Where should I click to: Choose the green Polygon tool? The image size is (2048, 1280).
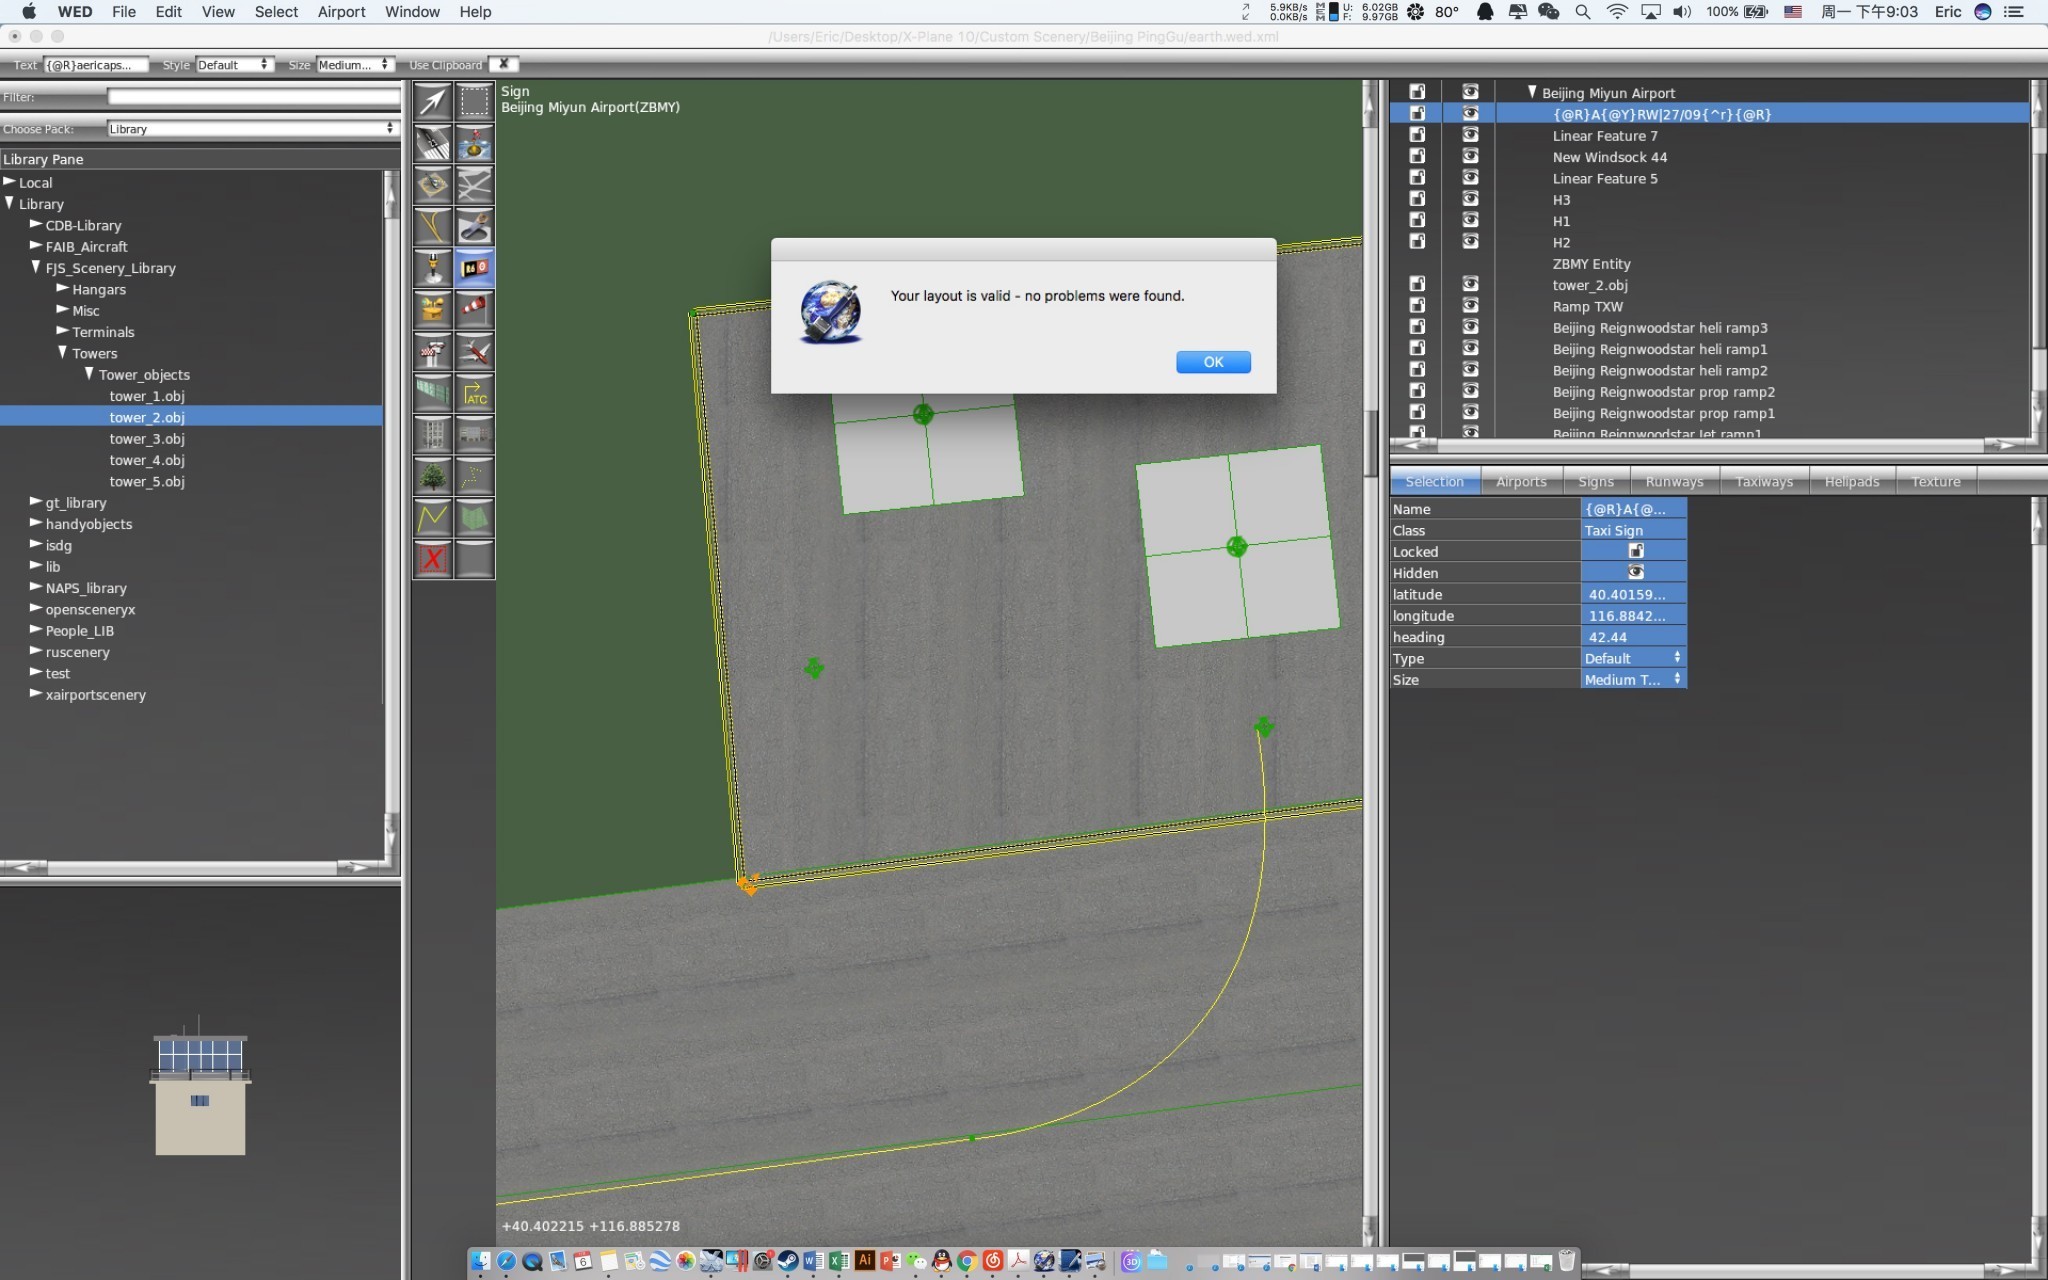click(474, 518)
